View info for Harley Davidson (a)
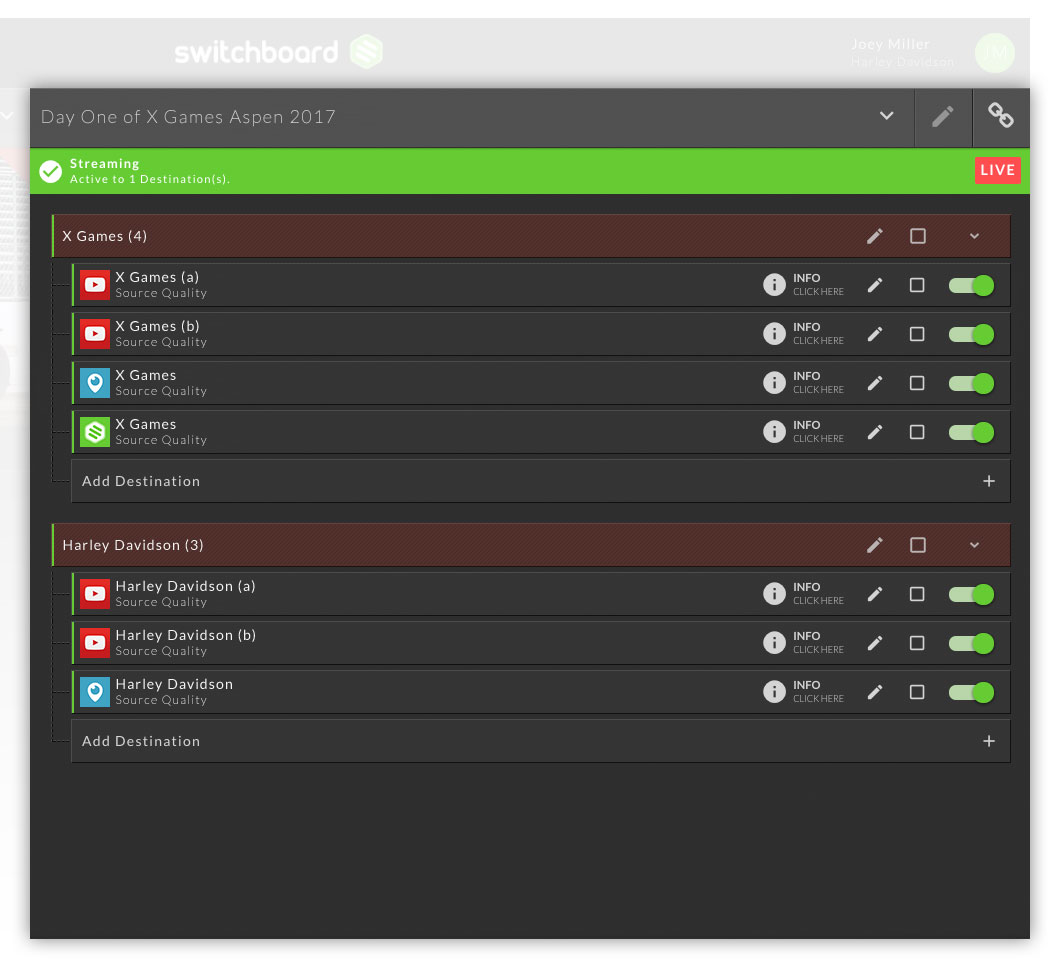 click(803, 594)
